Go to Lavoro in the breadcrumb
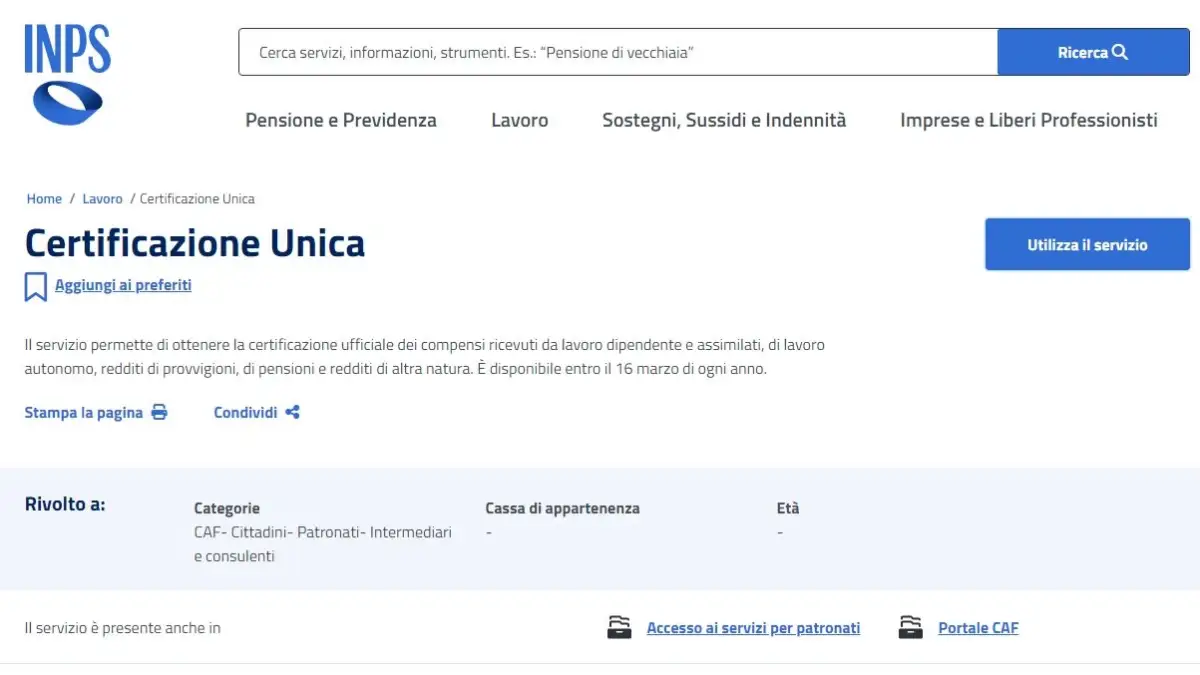 click(x=102, y=199)
